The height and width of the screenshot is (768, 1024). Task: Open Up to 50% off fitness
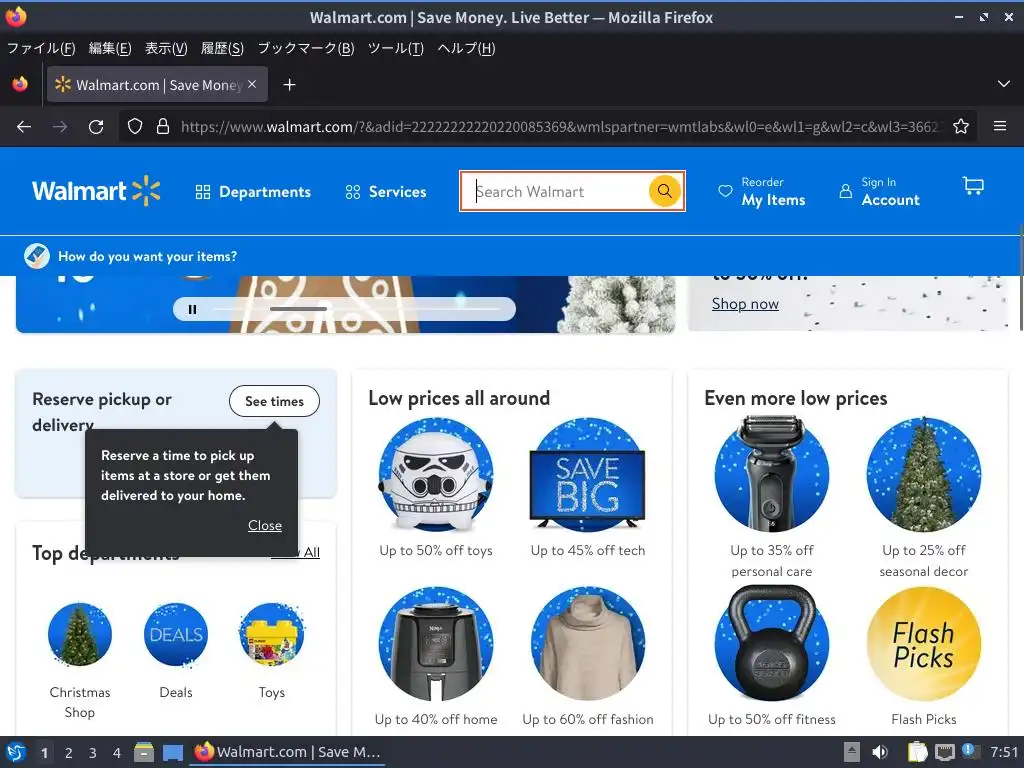pos(772,657)
